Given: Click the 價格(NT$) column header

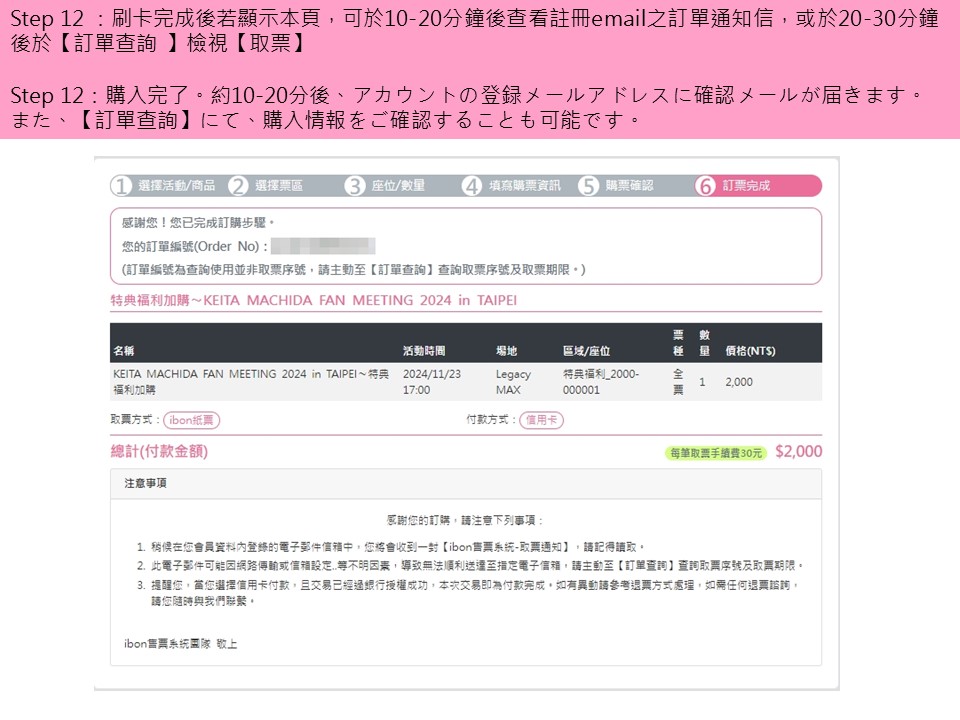Looking at the screenshot, I should pos(750,351).
